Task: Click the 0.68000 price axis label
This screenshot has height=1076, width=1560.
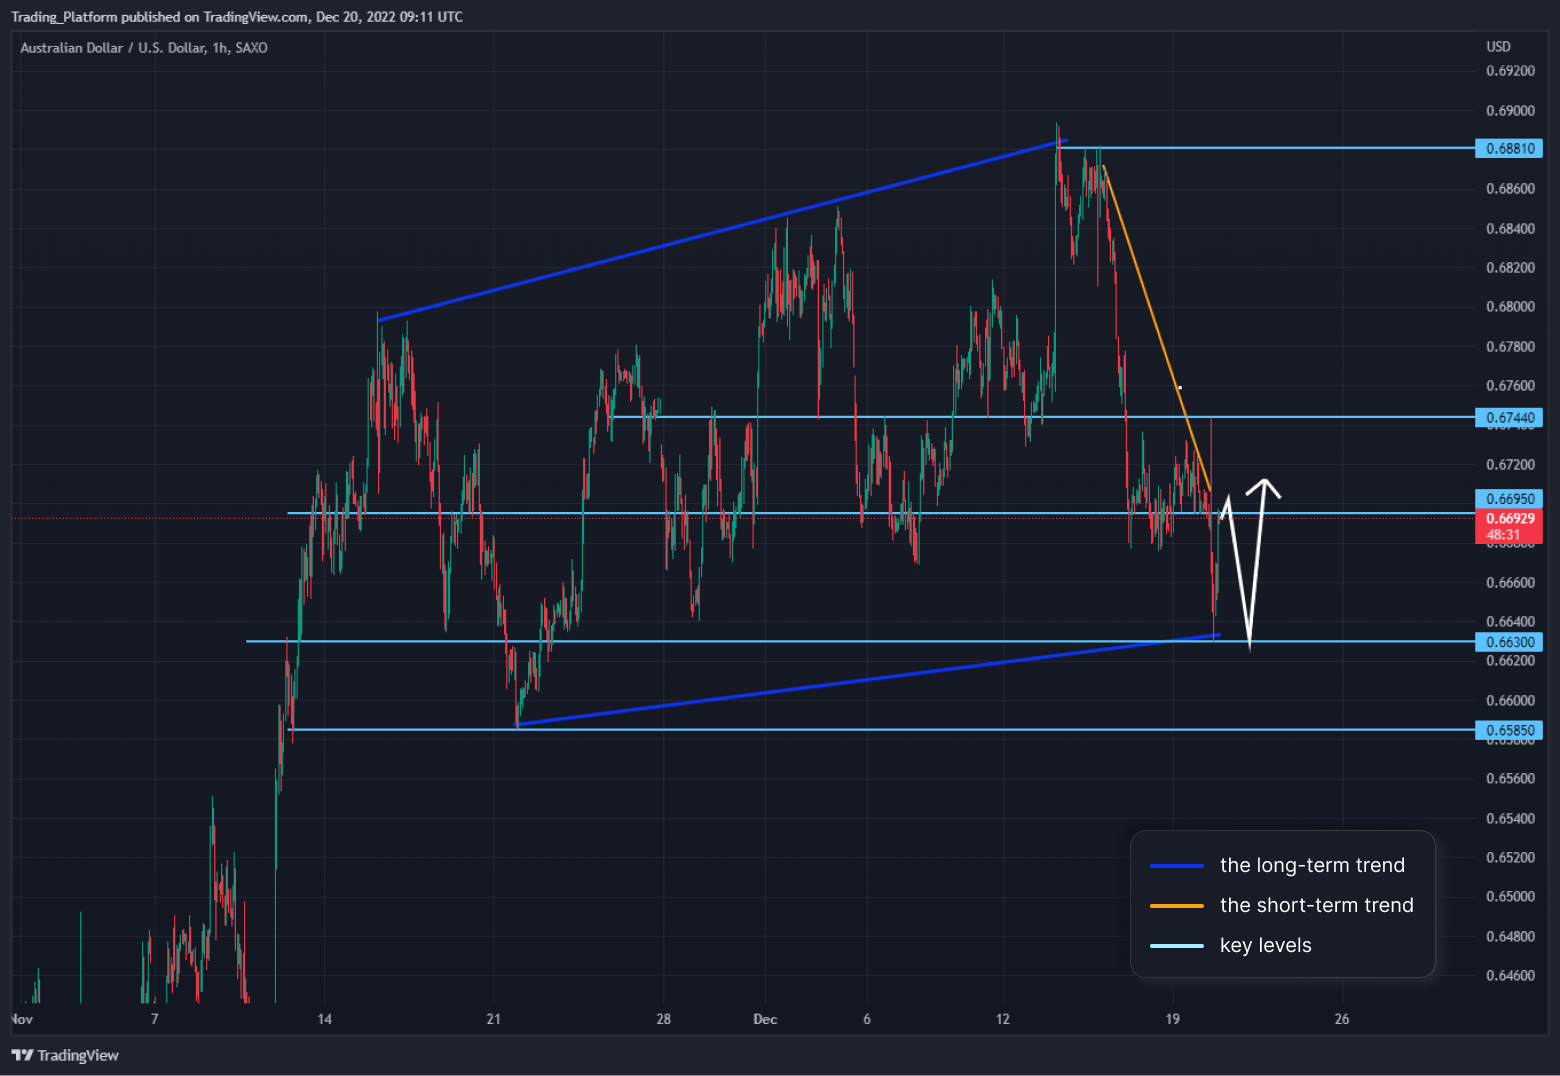Action: point(1510,307)
